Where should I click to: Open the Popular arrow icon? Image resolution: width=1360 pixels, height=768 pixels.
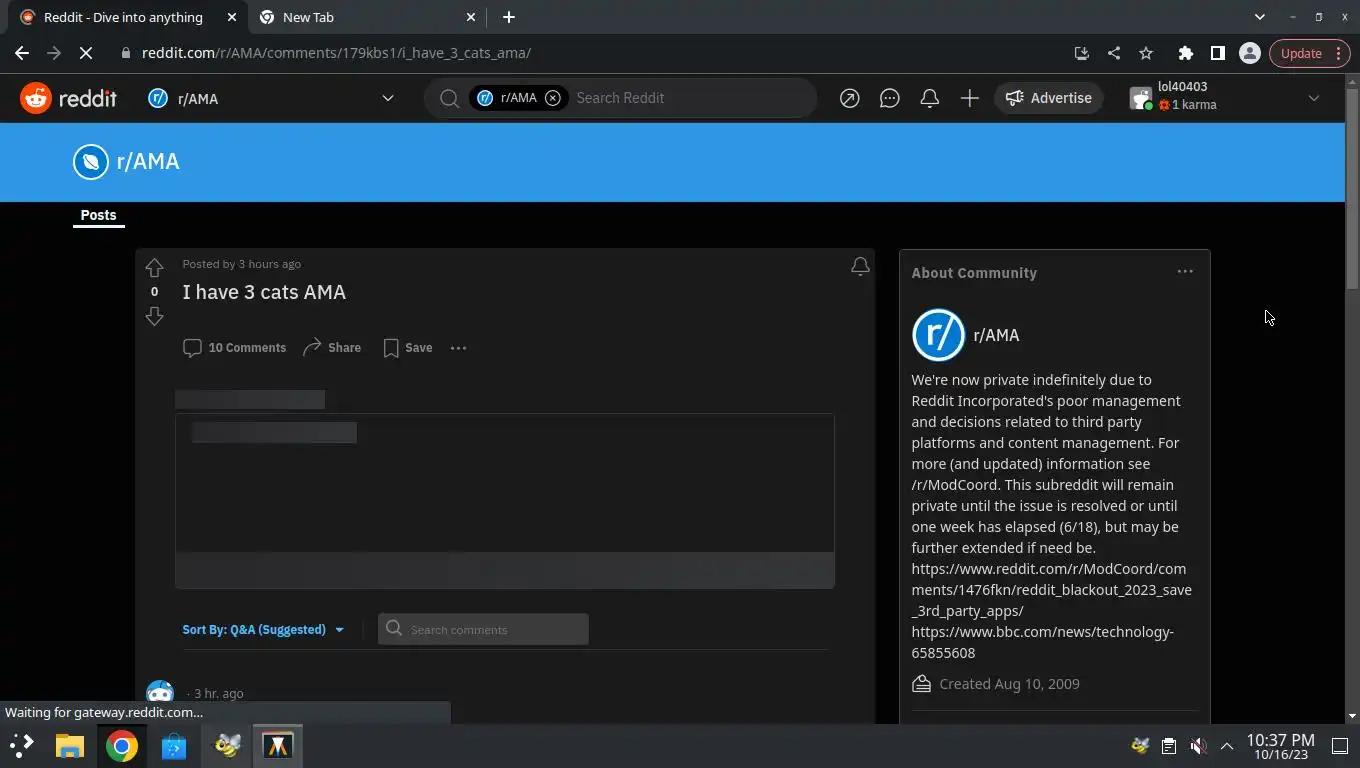(849, 98)
